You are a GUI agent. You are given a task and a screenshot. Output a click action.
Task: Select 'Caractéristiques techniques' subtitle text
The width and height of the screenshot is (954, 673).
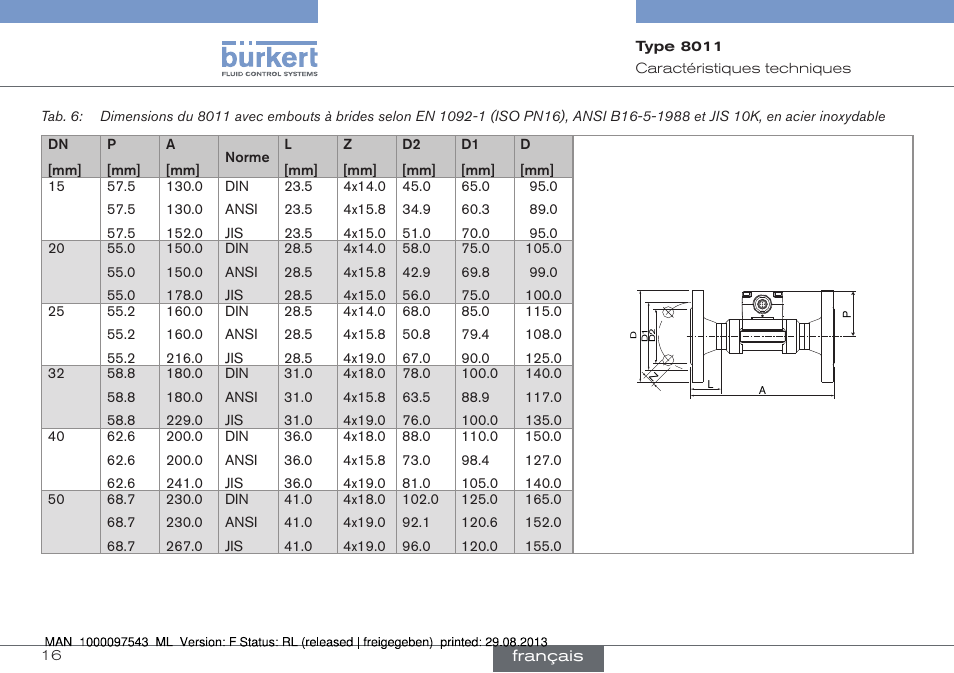click(x=743, y=68)
